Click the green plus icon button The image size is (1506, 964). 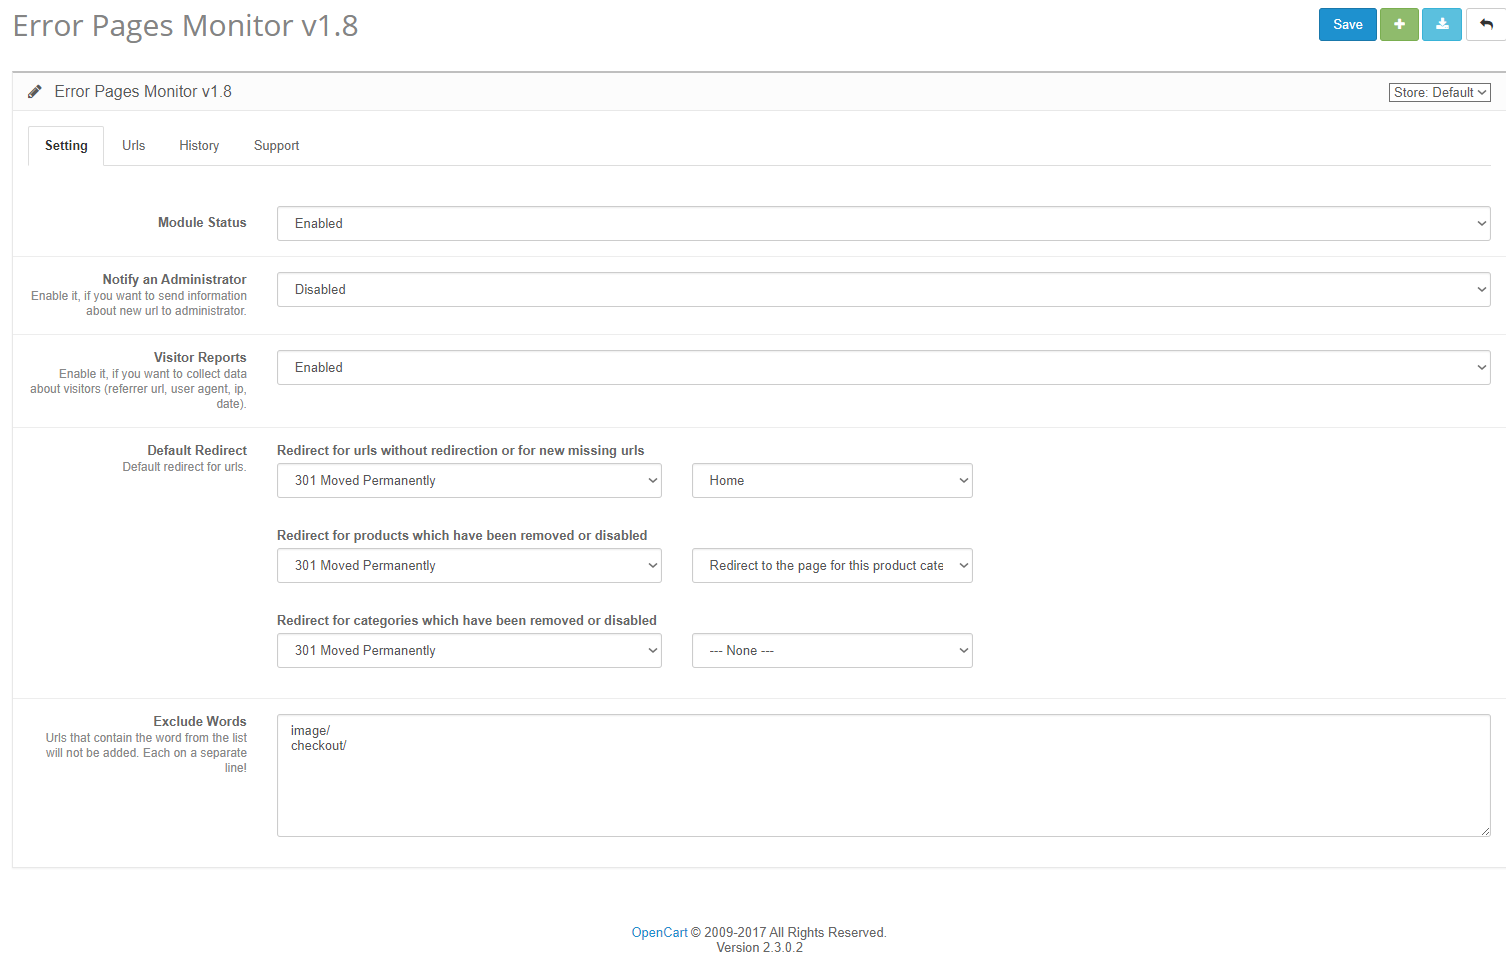1399,25
